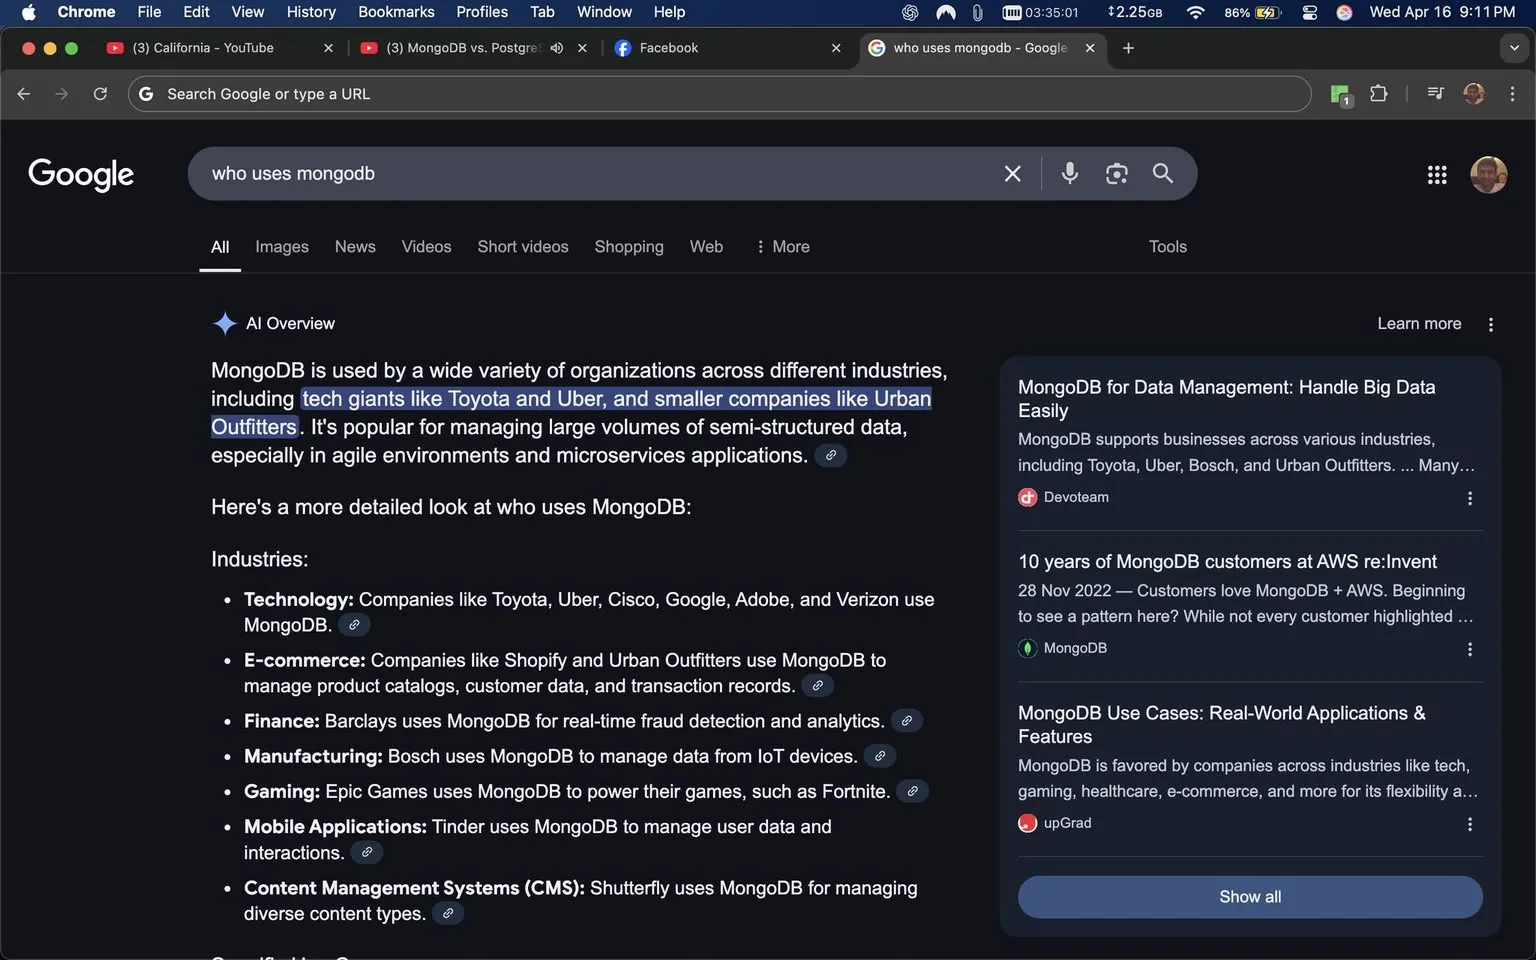Switch to the Short videos tab
This screenshot has height=960, width=1536.
(523, 247)
